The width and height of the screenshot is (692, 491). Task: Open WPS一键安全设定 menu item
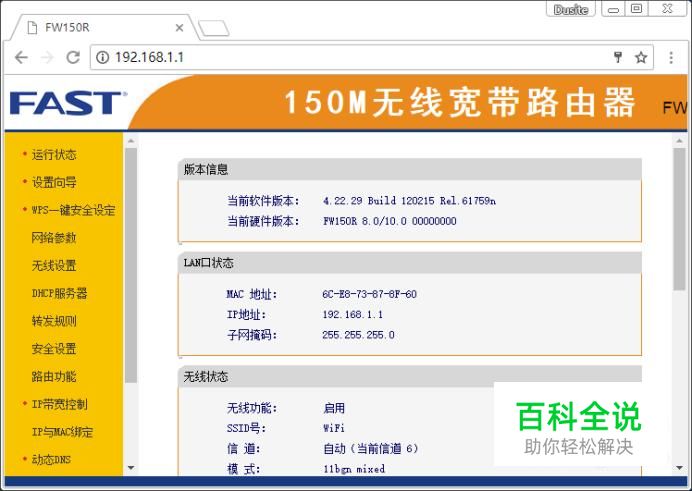pos(73,210)
